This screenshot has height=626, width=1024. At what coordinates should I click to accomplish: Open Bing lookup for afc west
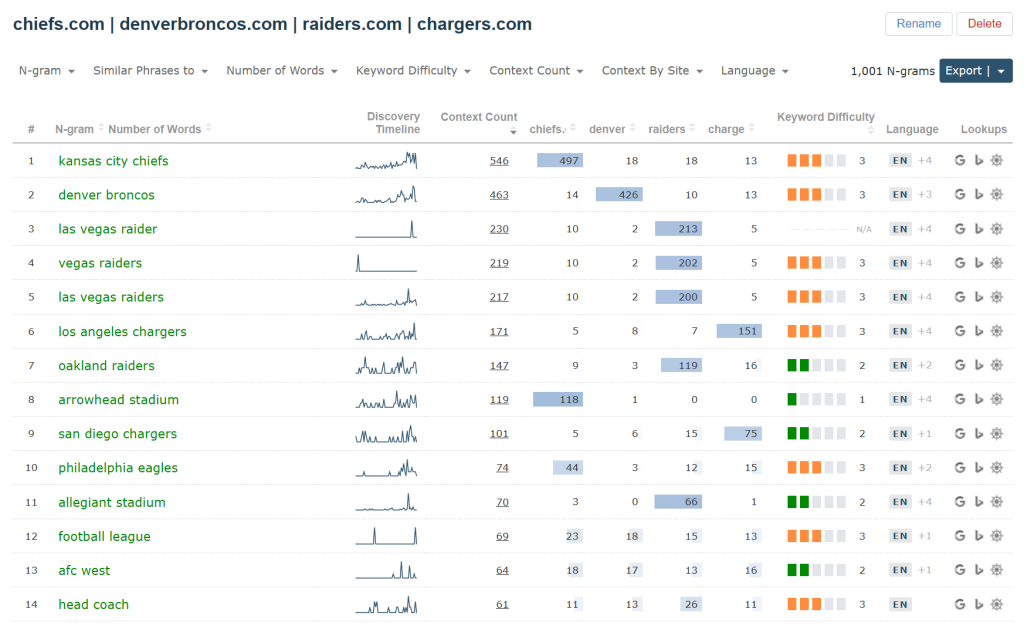978,570
